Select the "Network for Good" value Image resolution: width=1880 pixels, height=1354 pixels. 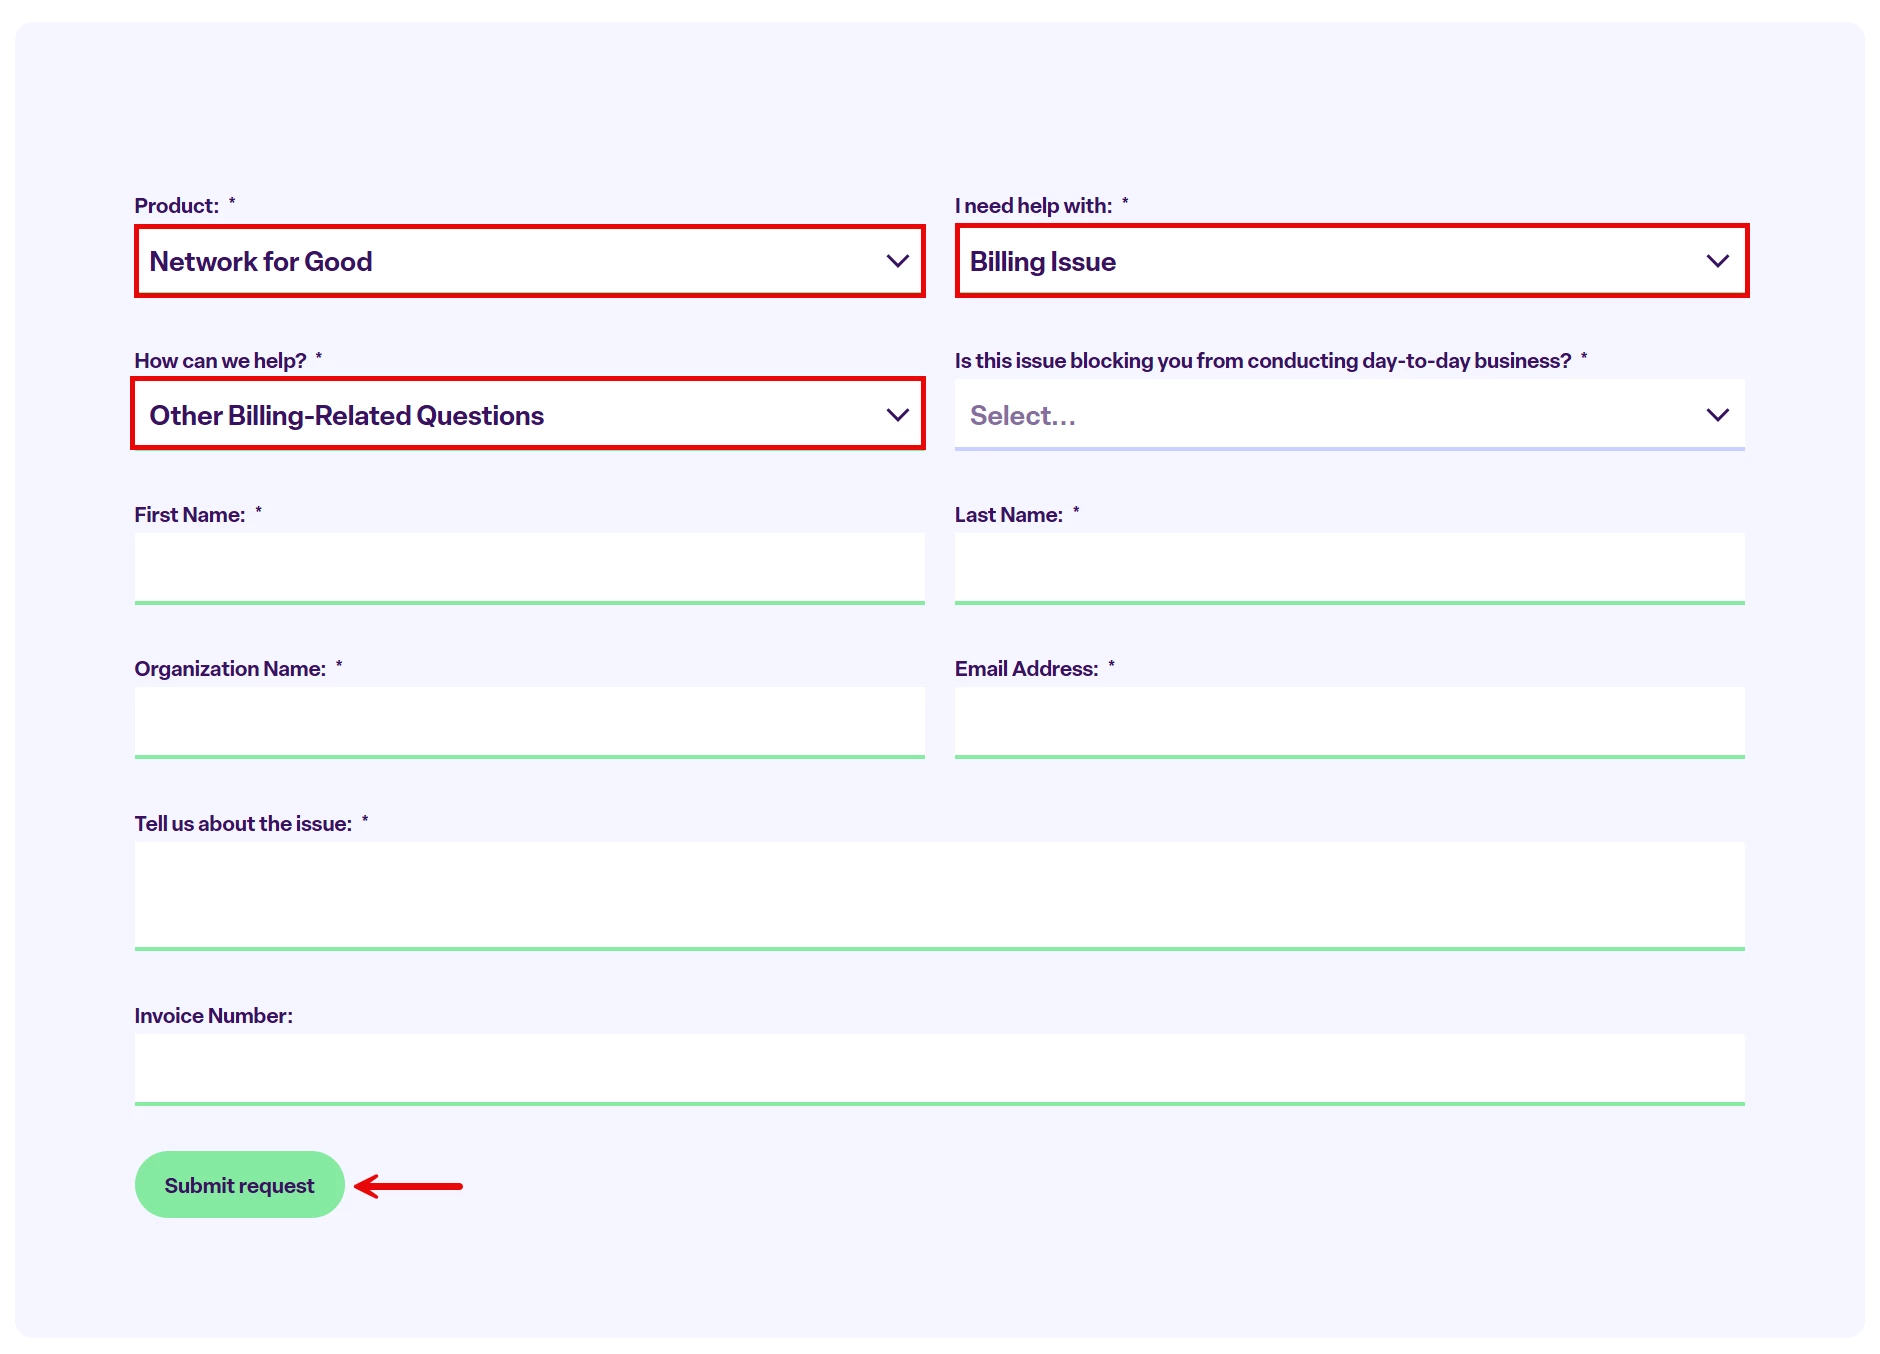tap(261, 261)
